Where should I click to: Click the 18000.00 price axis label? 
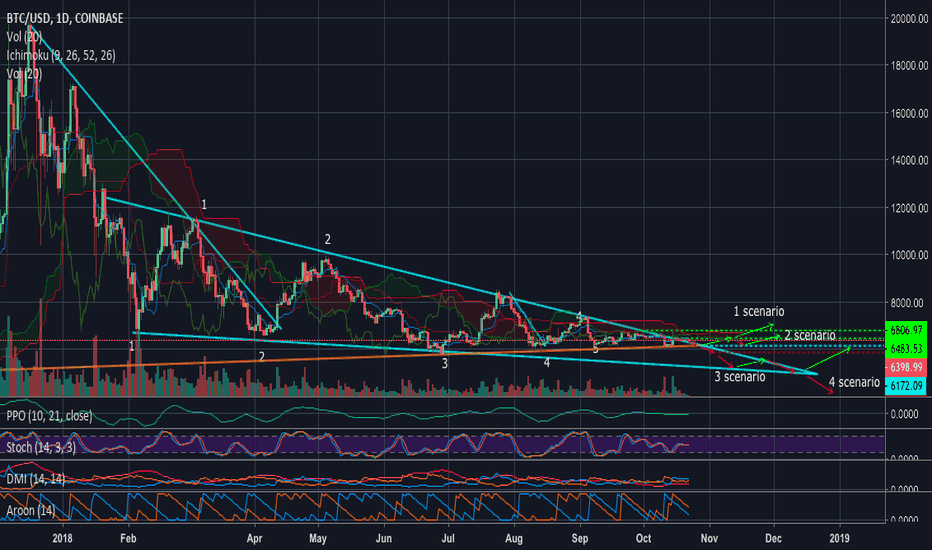(909, 65)
